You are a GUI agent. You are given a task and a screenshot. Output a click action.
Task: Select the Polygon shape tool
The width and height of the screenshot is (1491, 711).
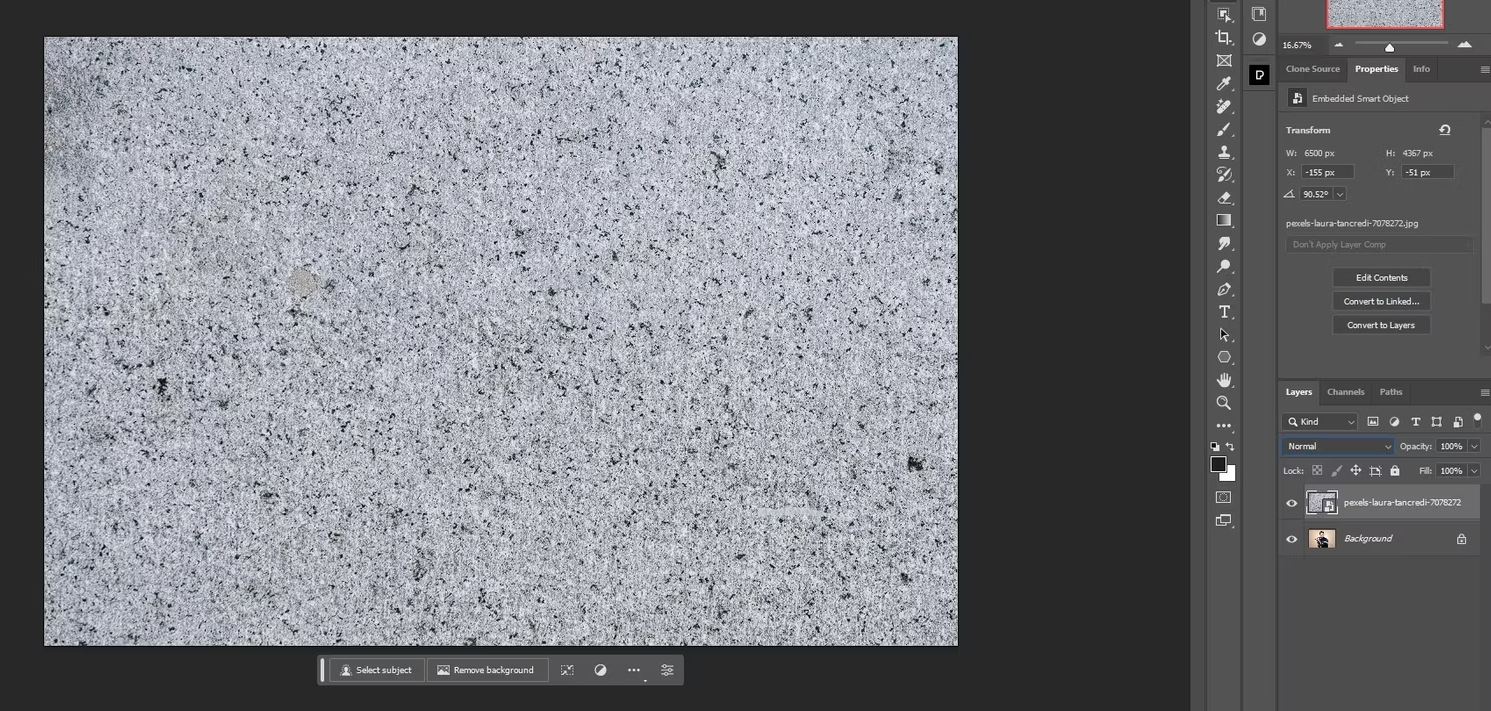click(1224, 357)
